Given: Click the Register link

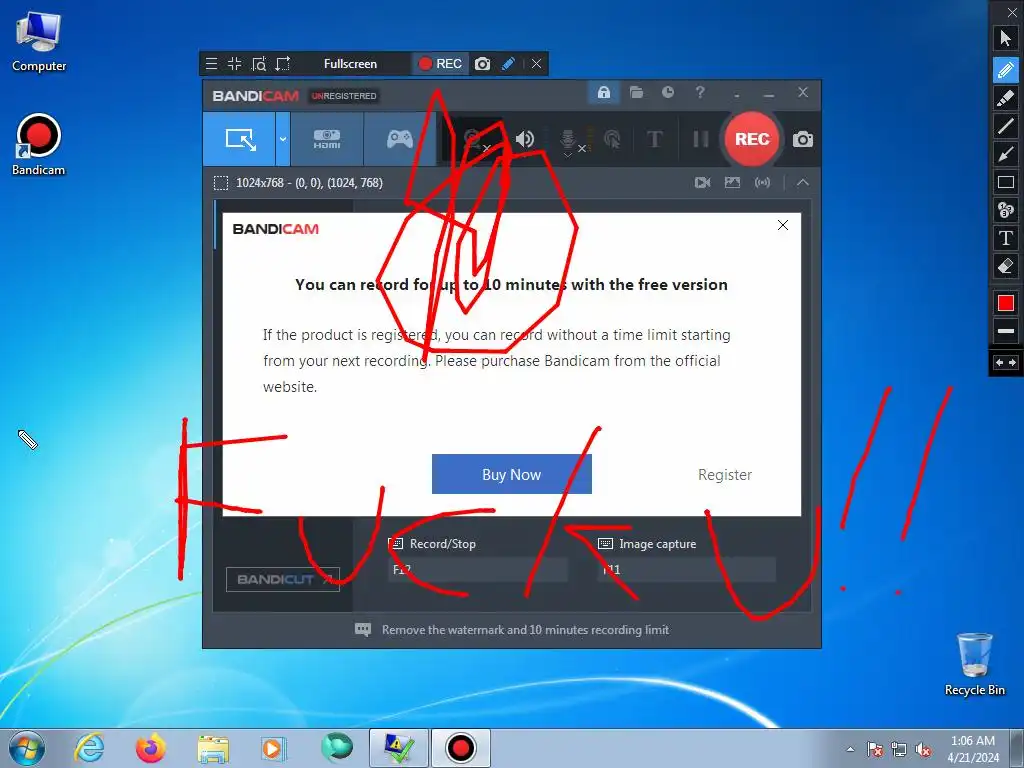Looking at the screenshot, I should pos(725,475).
